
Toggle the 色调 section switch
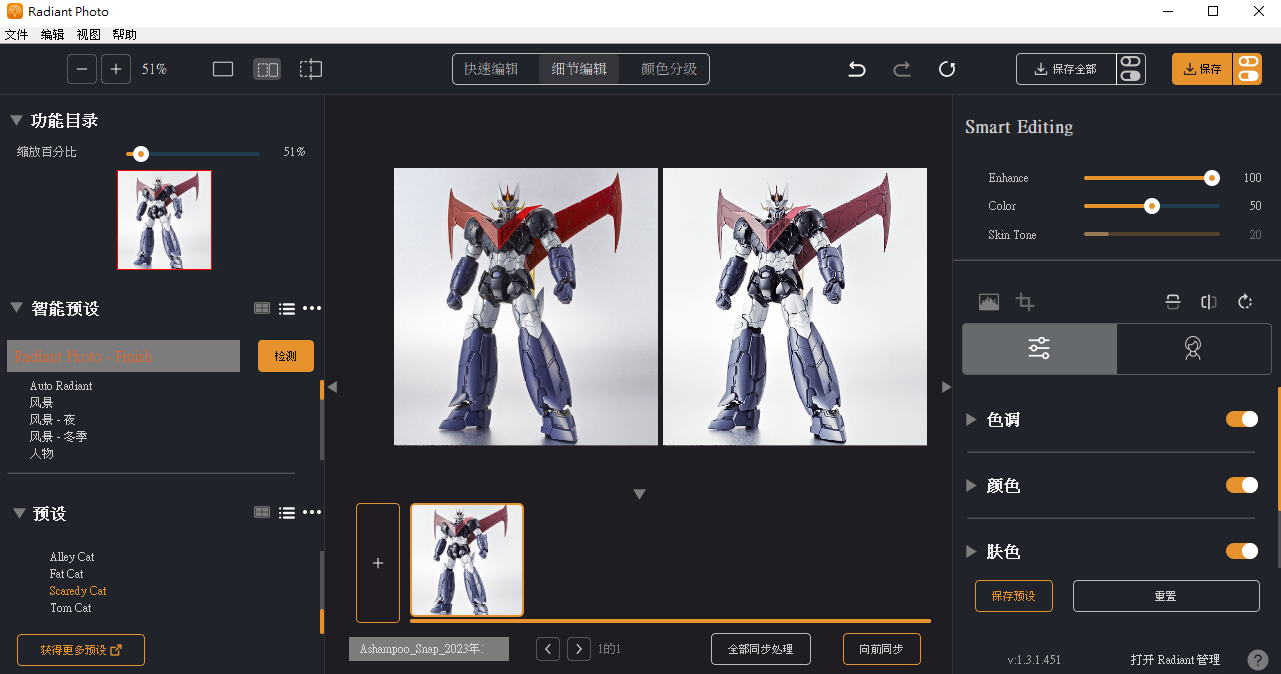point(1242,419)
